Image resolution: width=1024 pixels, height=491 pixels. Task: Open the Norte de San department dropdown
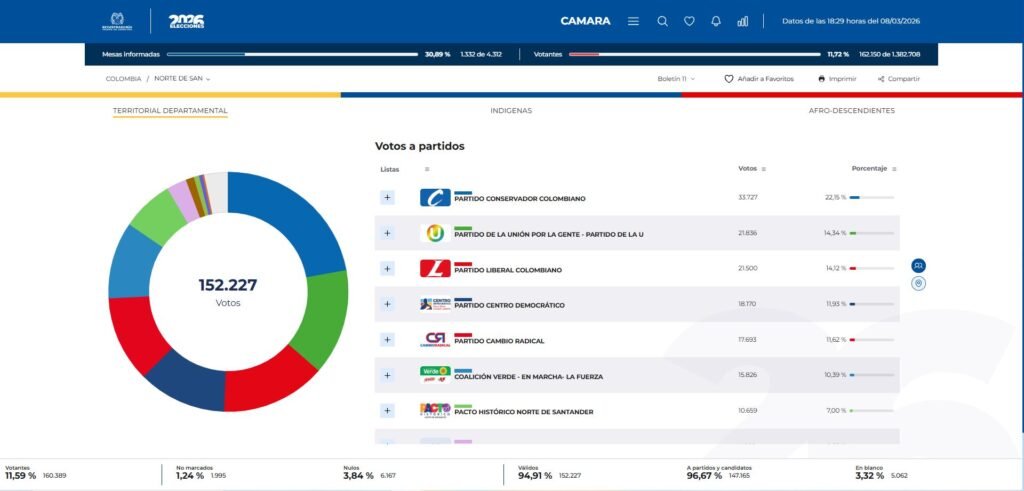[x=182, y=78]
